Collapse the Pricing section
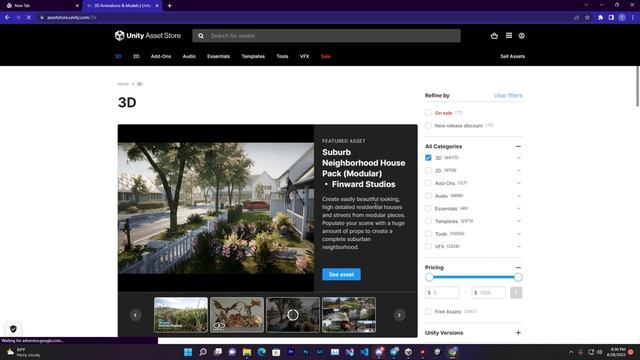The width and height of the screenshot is (640, 360). [518, 267]
